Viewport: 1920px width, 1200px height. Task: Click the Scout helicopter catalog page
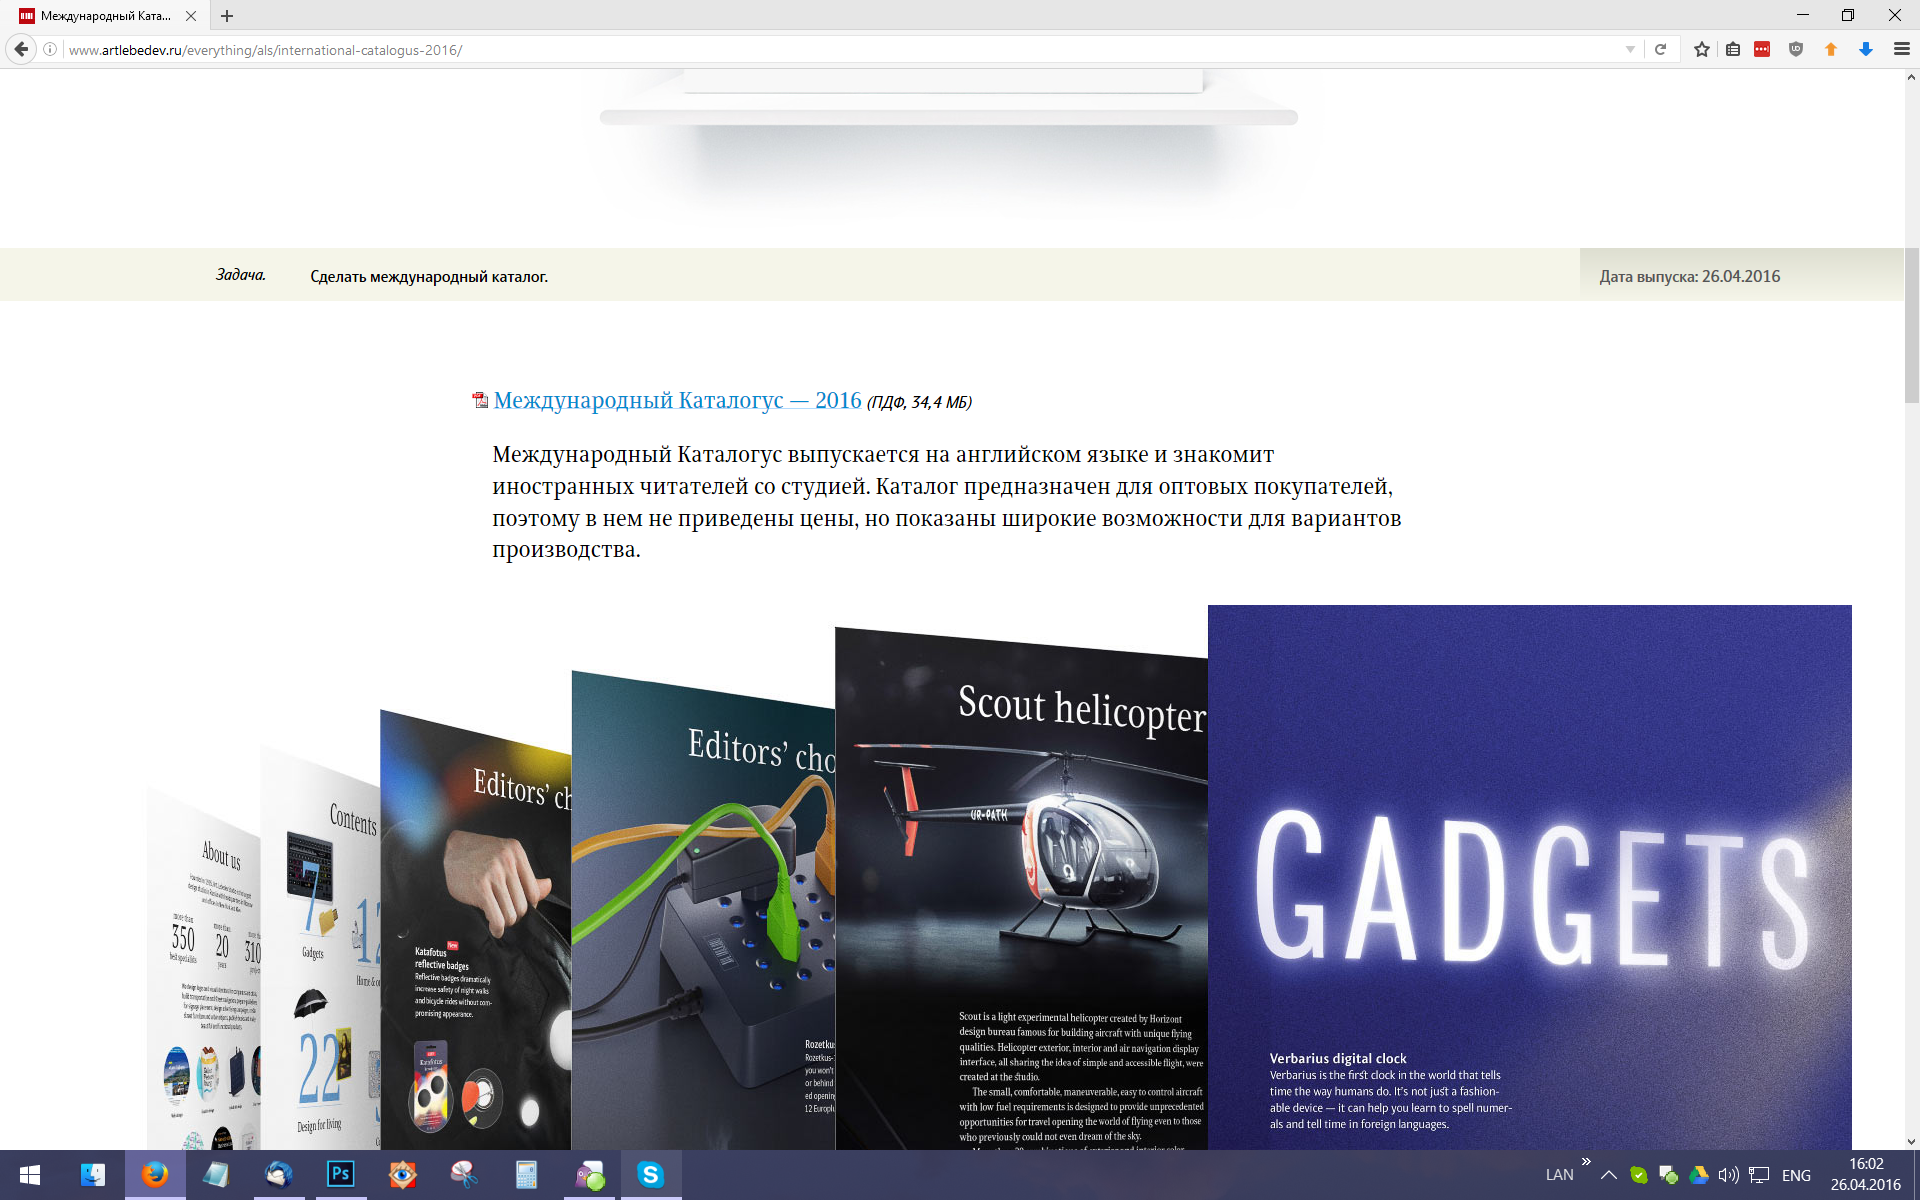tap(1021, 890)
